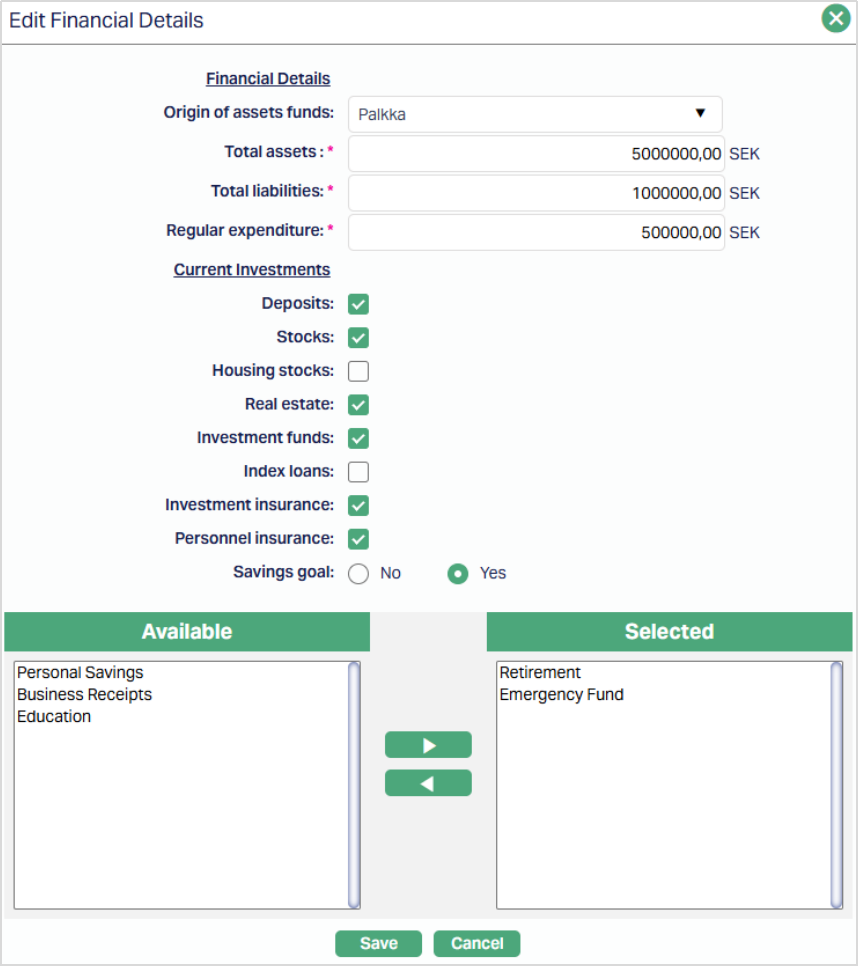This screenshot has height=967, width=859.
Task: Untick the Real estate checkbox
Action: pos(358,405)
